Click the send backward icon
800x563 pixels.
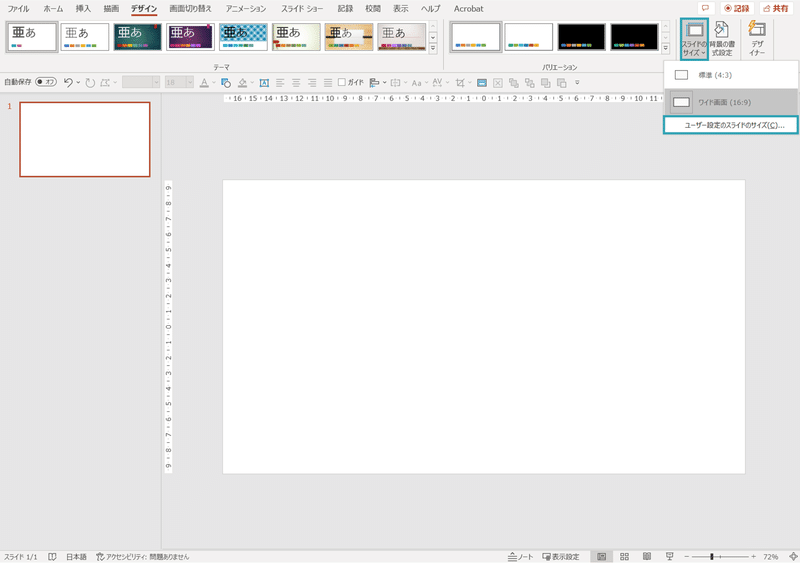click(562, 82)
